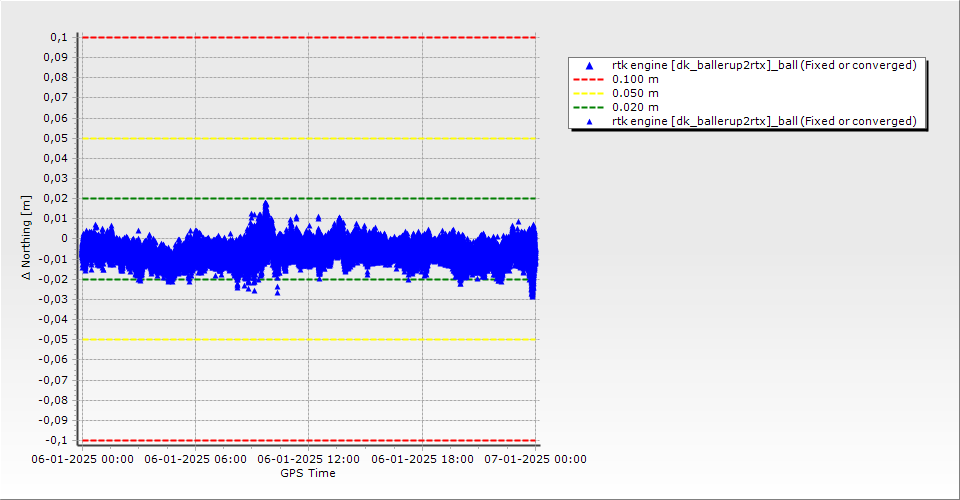This screenshot has height=500, width=960.
Task: Select the '0.020 m' legend entry
Action: pyautogui.click(x=636, y=108)
